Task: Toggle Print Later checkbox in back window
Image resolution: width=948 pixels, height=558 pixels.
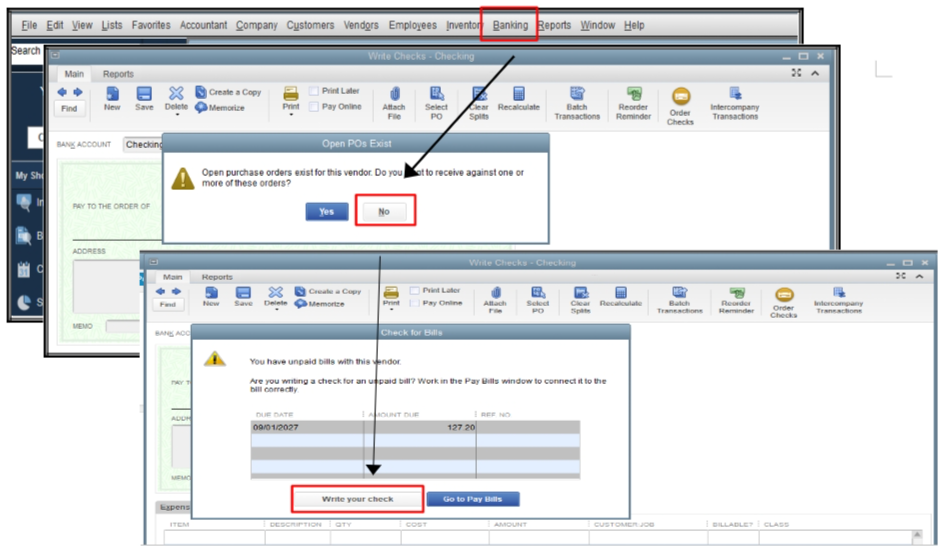Action: (x=314, y=91)
